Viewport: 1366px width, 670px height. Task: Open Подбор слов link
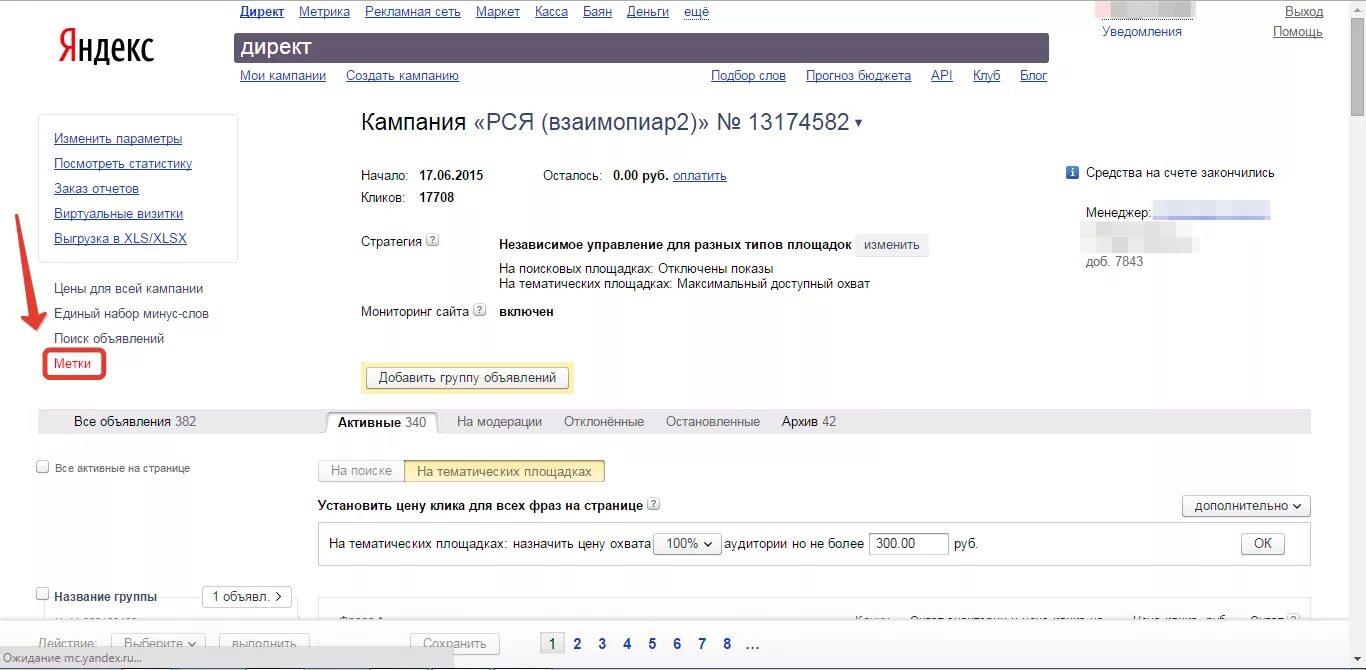(748, 76)
